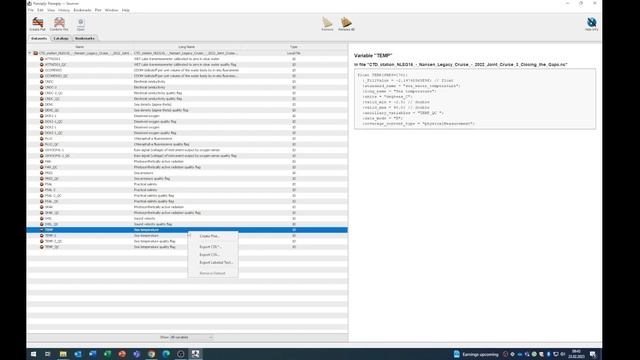Select the PRES_QC variable row

[187, 179]
